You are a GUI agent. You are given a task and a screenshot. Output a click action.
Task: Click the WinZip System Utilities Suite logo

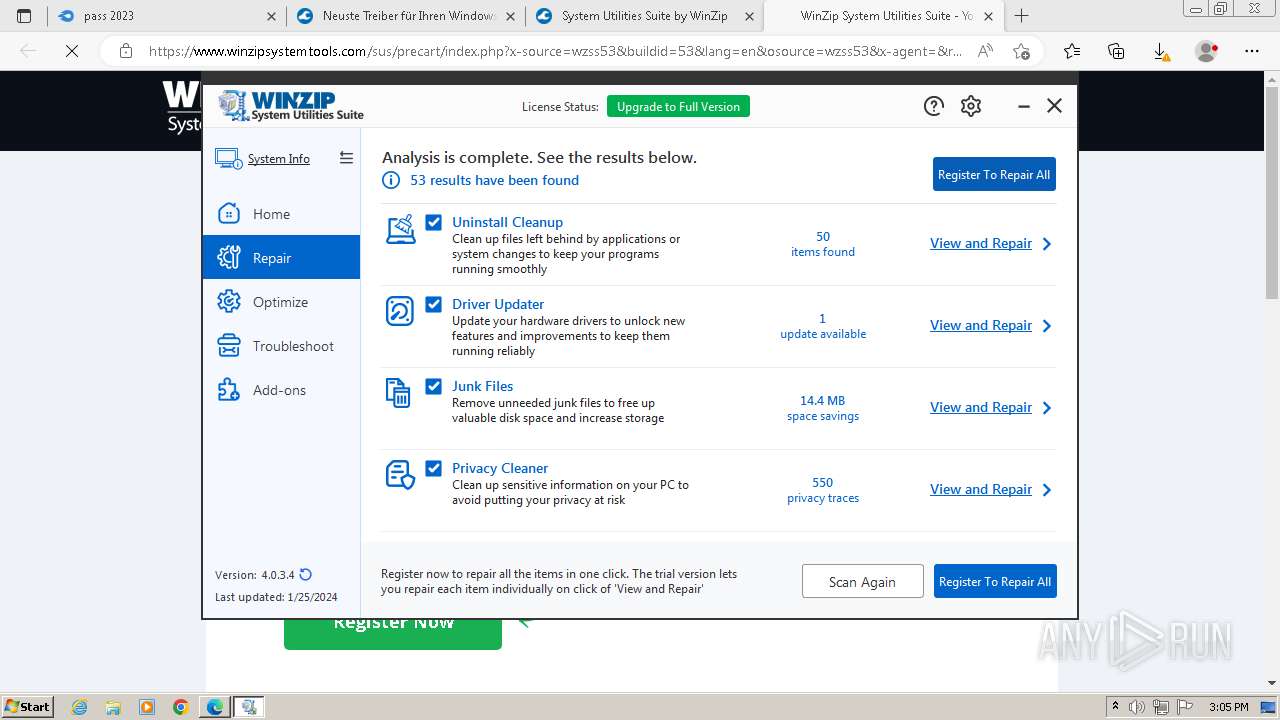tap(291, 106)
